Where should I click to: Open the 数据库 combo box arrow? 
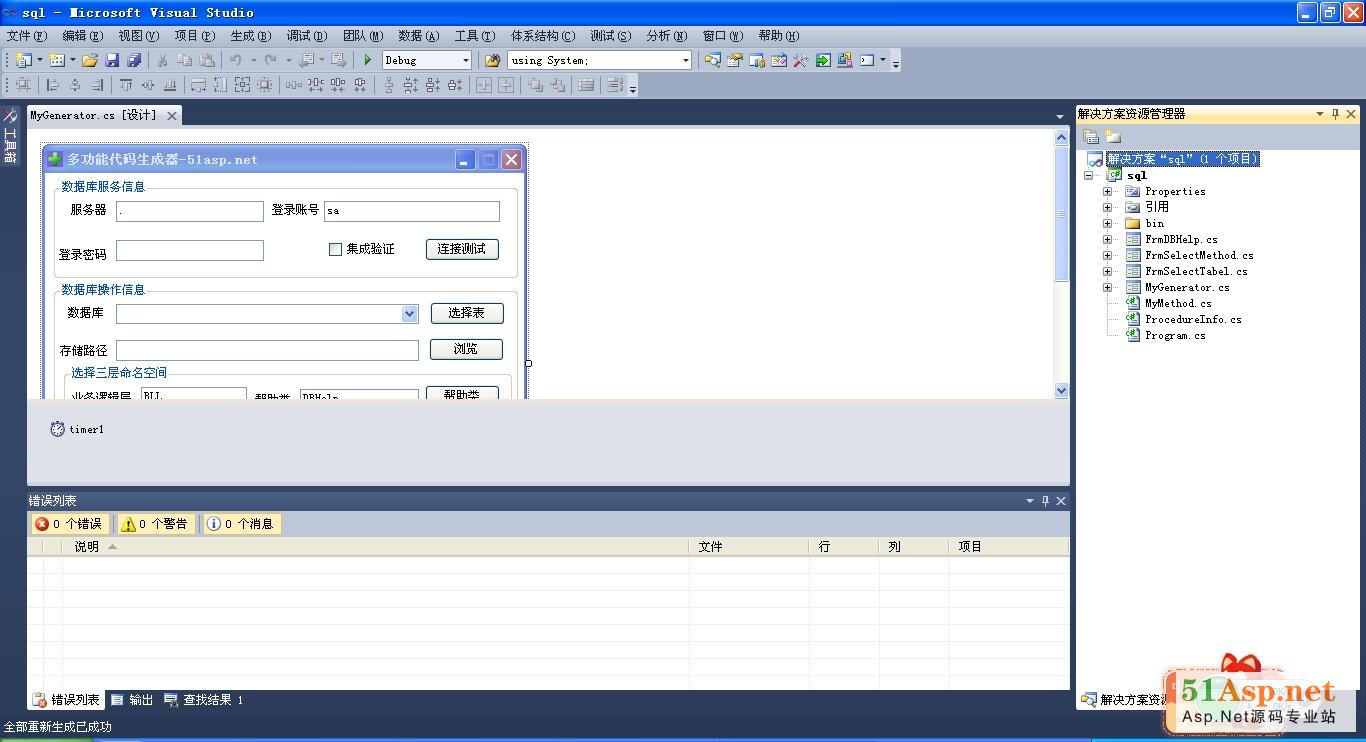[409, 314]
